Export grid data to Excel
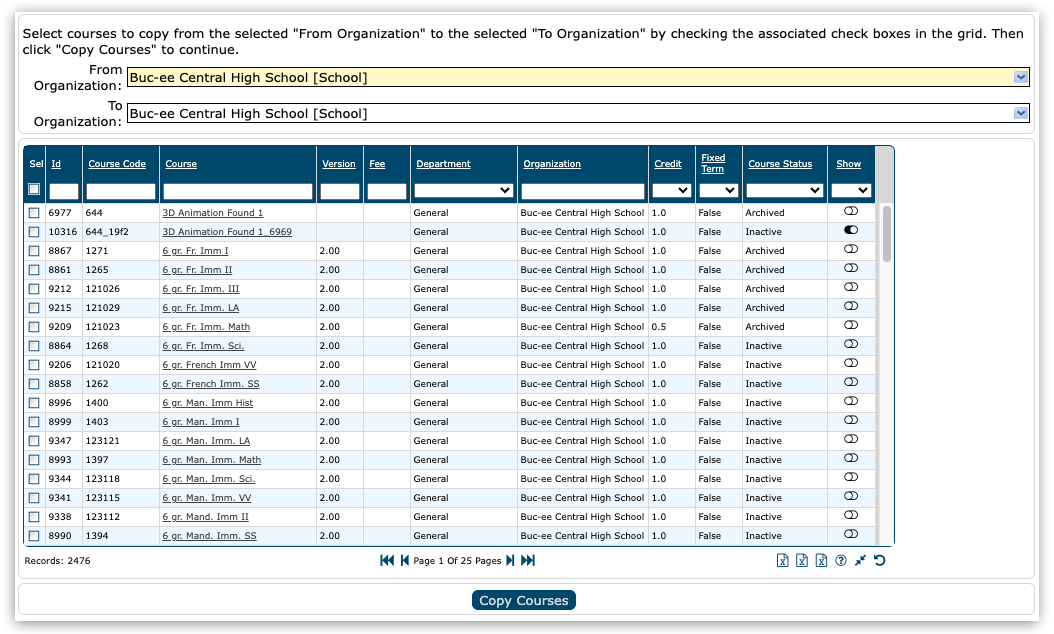The width and height of the screenshot is (1054, 634). (x=782, y=560)
